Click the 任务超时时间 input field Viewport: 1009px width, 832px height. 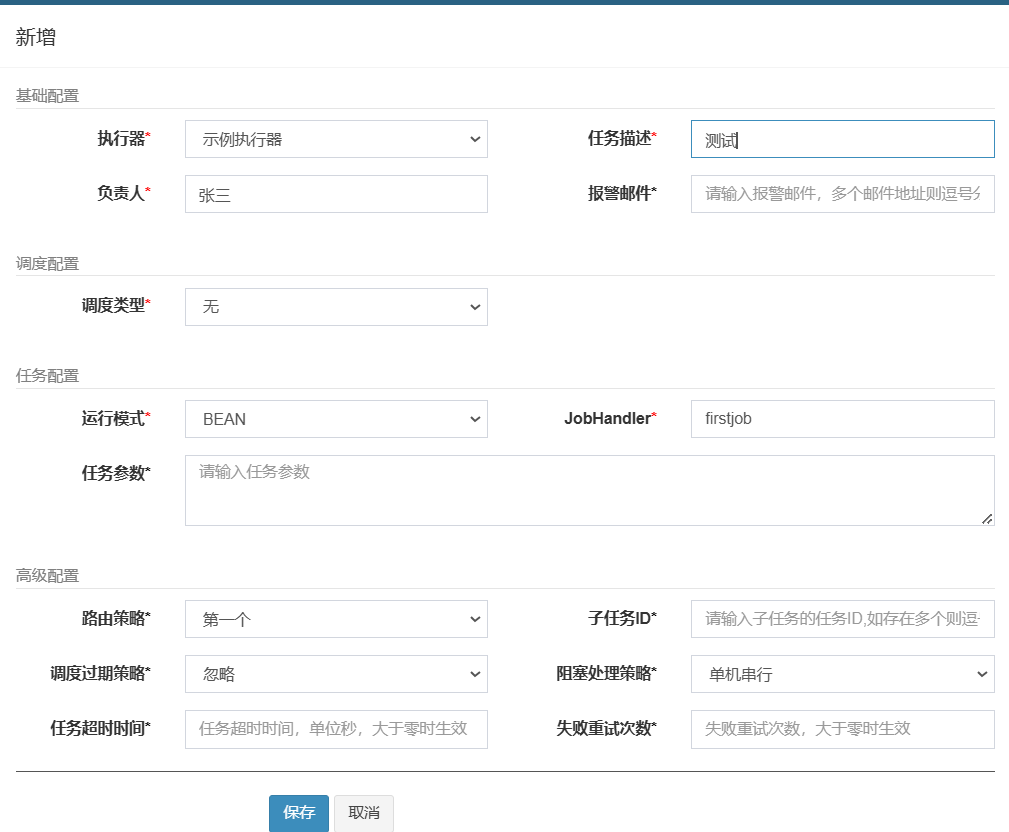point(336,729)
